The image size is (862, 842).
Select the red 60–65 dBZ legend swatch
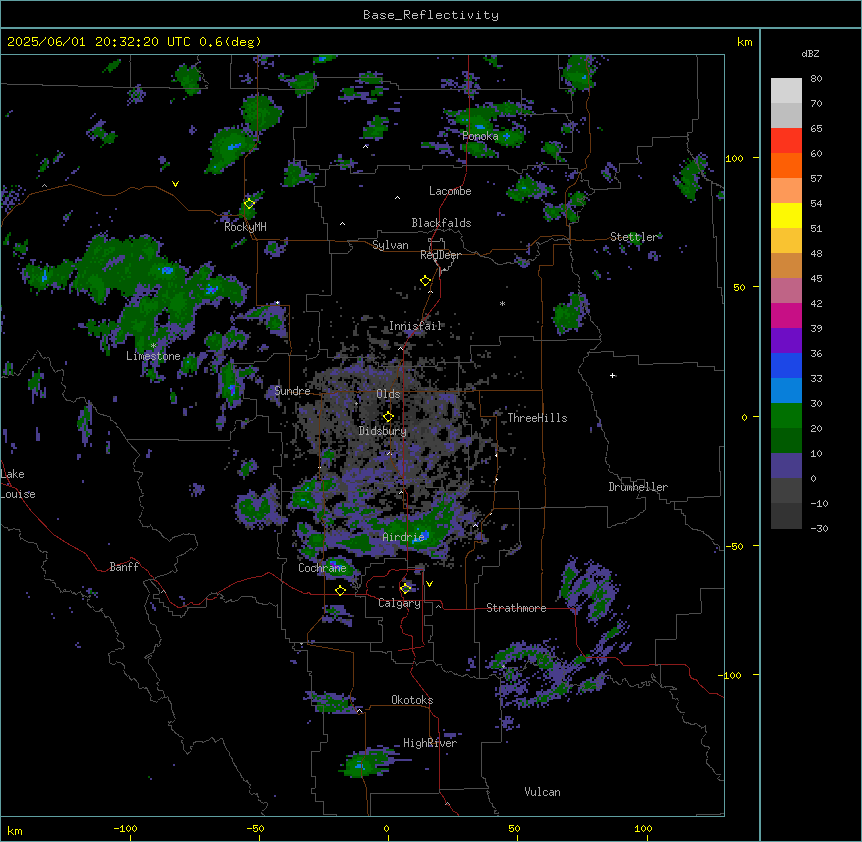coord(786,141)
